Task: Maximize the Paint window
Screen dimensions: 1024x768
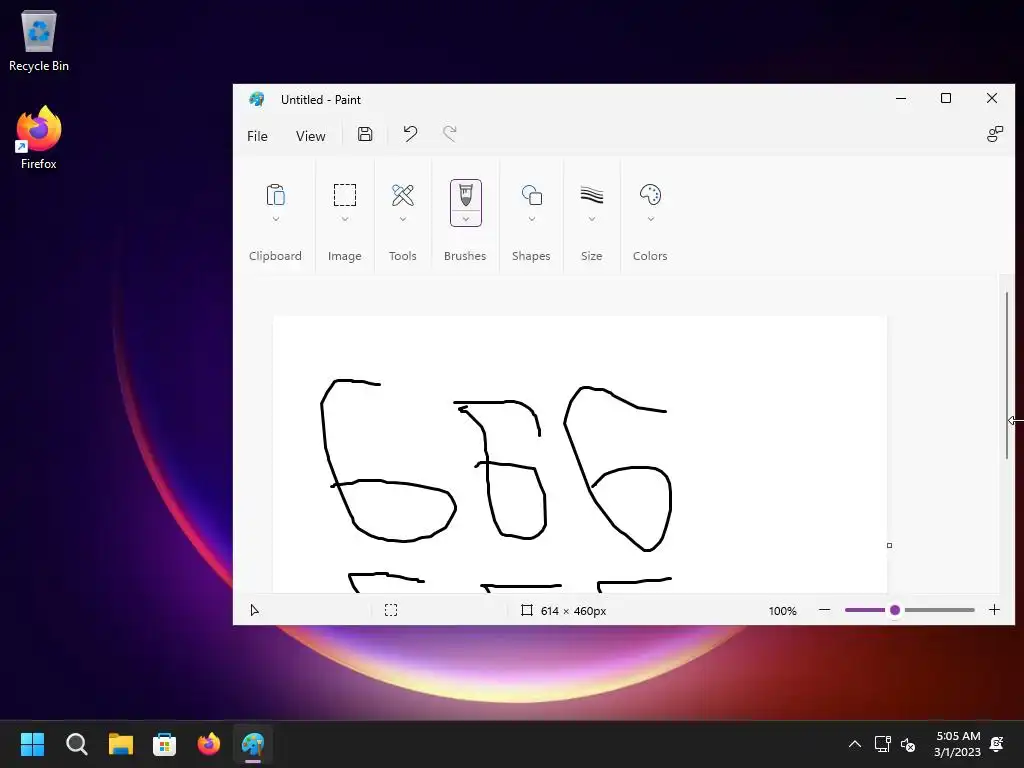Action: click(946, 99)
